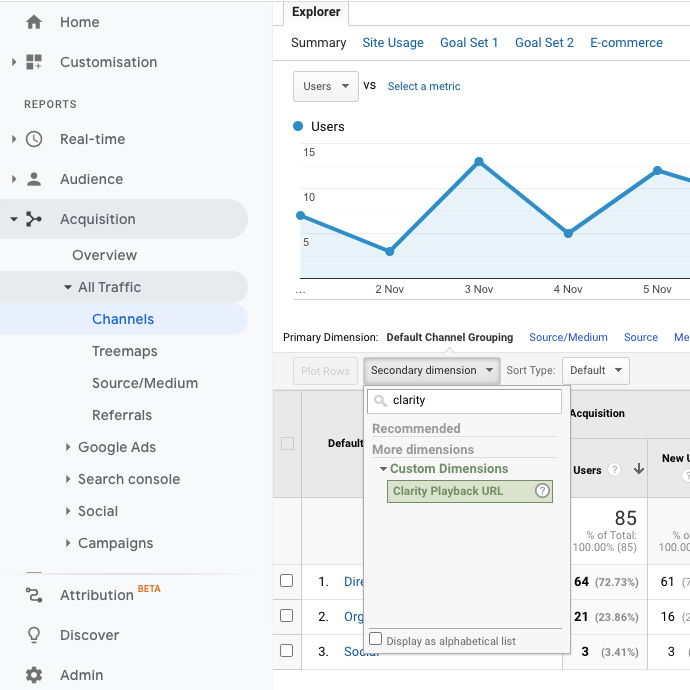Select the Goal Set 2 tab
Viewport: 690px width, 690px height.
[544, 43]
